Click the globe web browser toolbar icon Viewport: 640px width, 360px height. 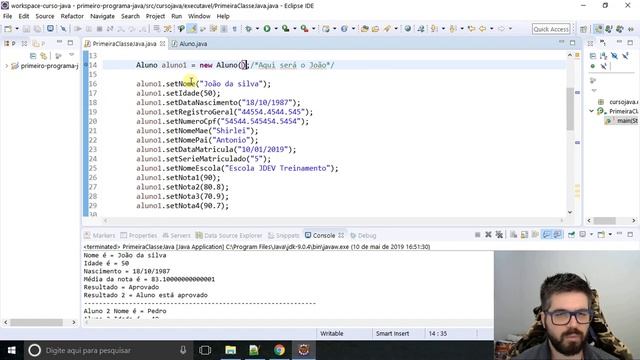[x=407, y=29]
